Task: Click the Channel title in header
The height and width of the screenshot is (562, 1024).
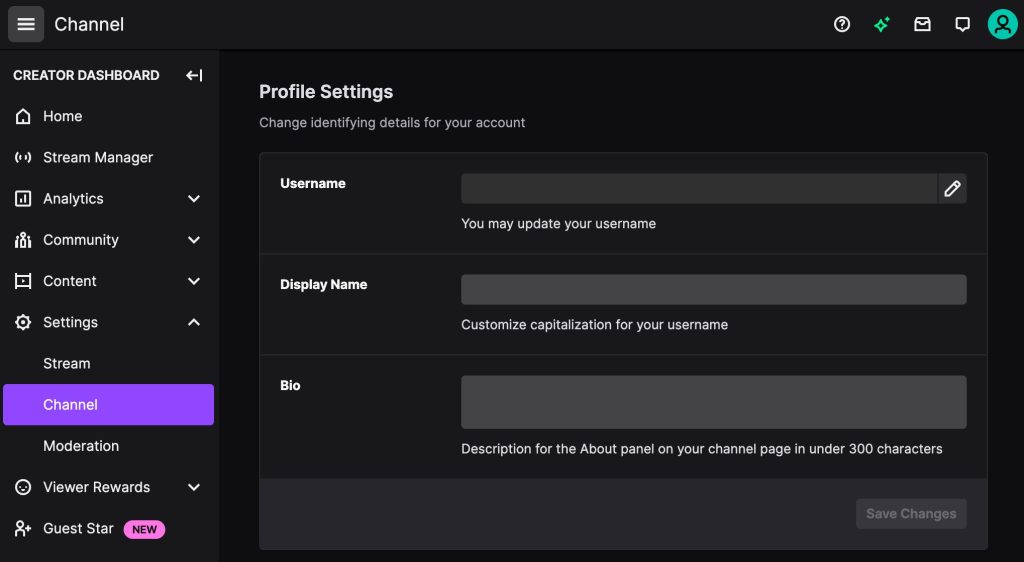Action: (89, 24)
